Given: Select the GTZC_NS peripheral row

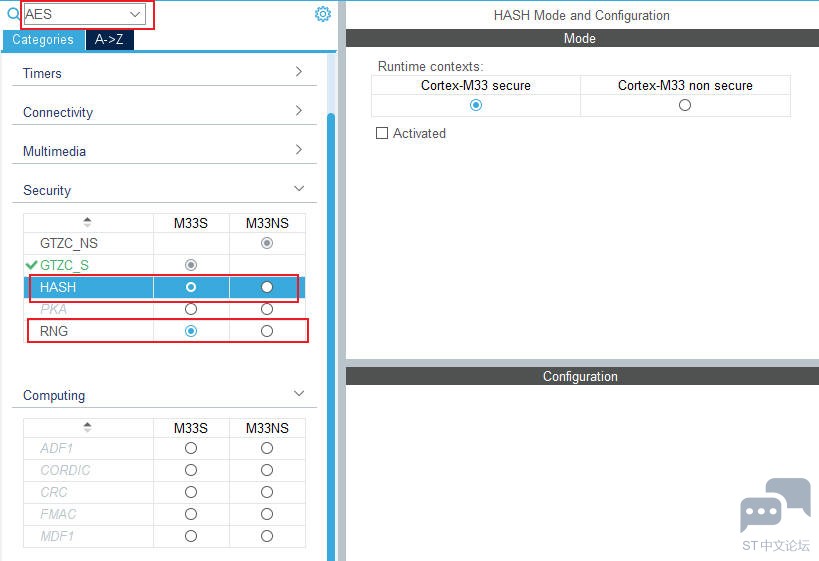Looking at the screenshot, I should click(x=164, y=243).
